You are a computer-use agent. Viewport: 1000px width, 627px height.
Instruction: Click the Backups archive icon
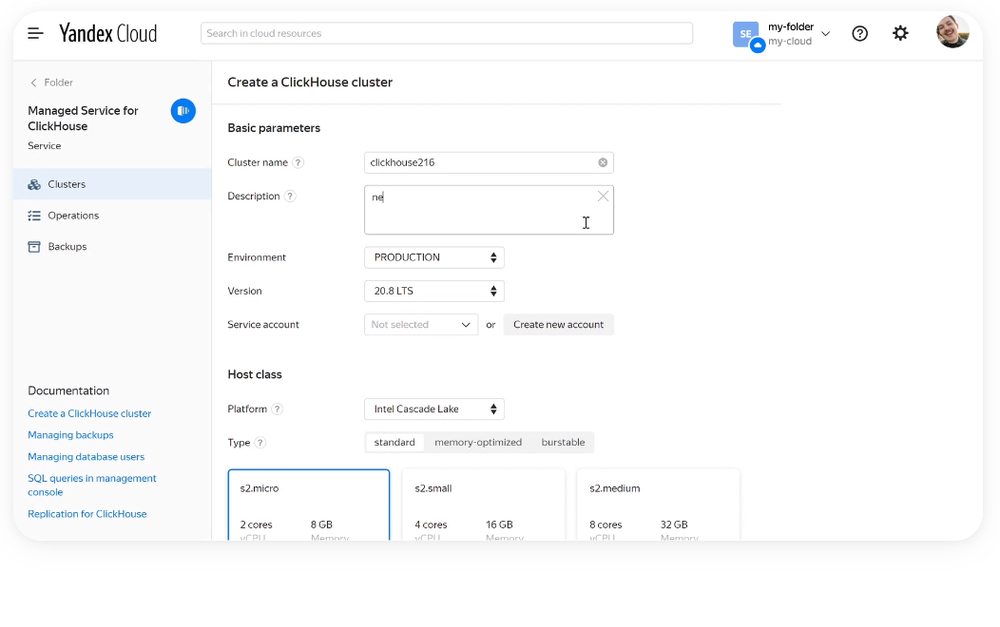pos(34,247)
